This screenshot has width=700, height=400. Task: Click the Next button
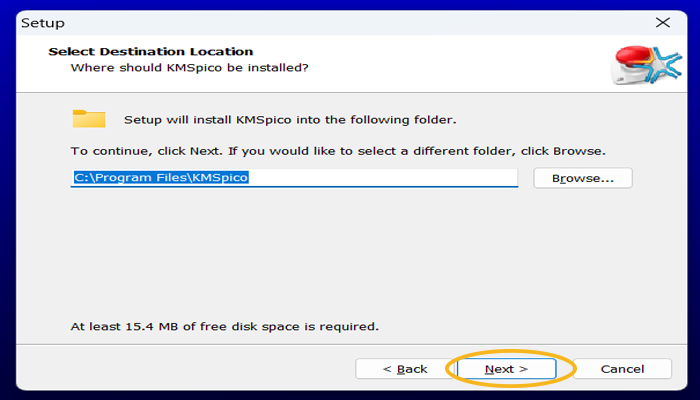506,369
